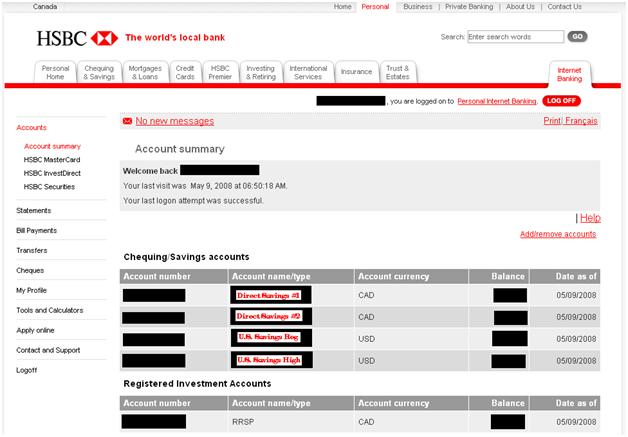Go to Private Banking in top menu
Viewport: 628px width, 437px height.
469,6
